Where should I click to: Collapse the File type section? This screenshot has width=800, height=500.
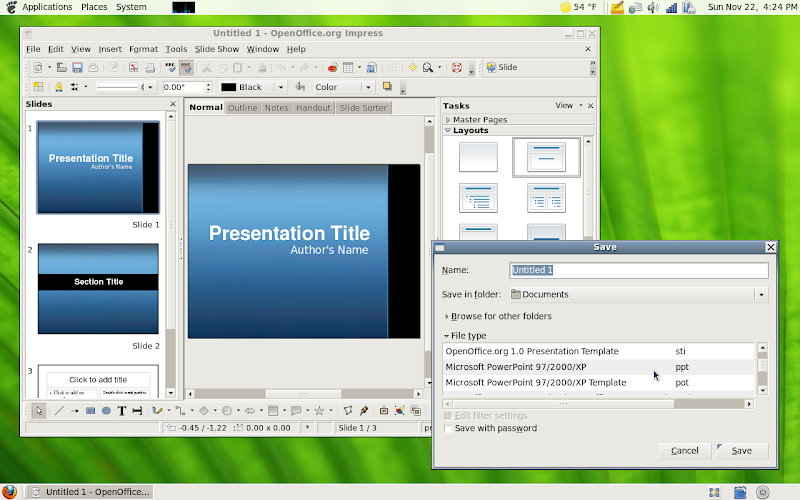tap(468, 336)
